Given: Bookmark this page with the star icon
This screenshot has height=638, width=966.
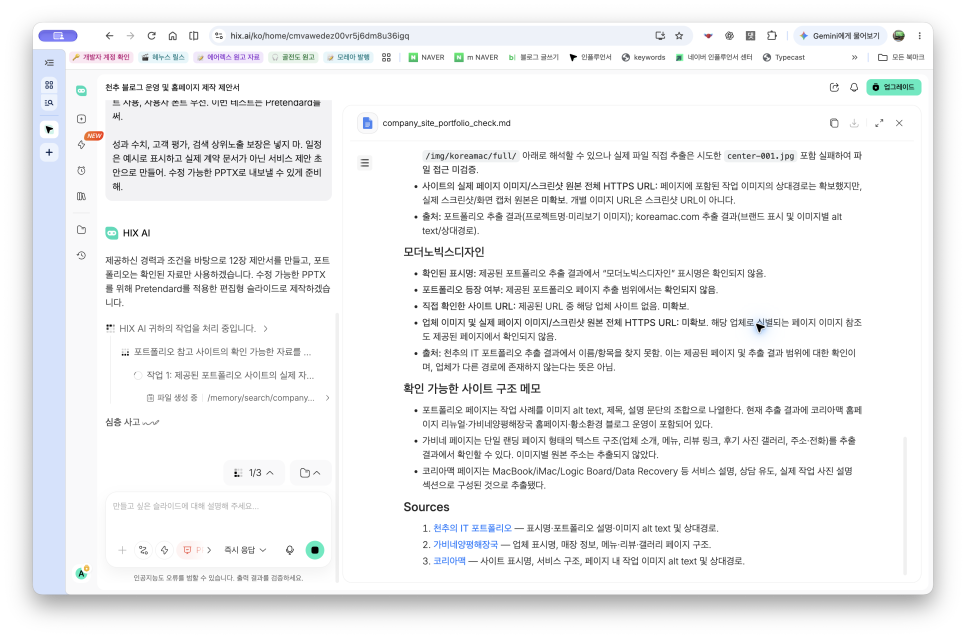Looking at the screenshot, I should click(x=679, y=36).
